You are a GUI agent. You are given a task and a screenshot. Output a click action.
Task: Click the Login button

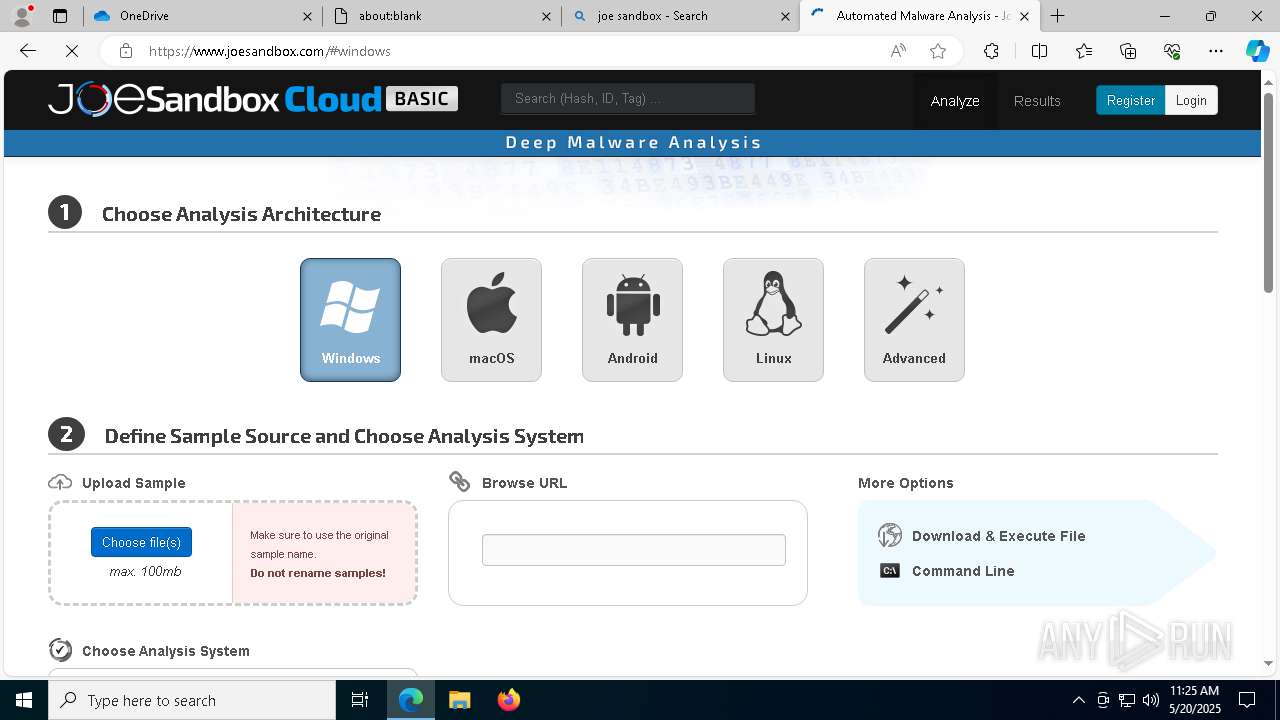tap(1191, 100)
